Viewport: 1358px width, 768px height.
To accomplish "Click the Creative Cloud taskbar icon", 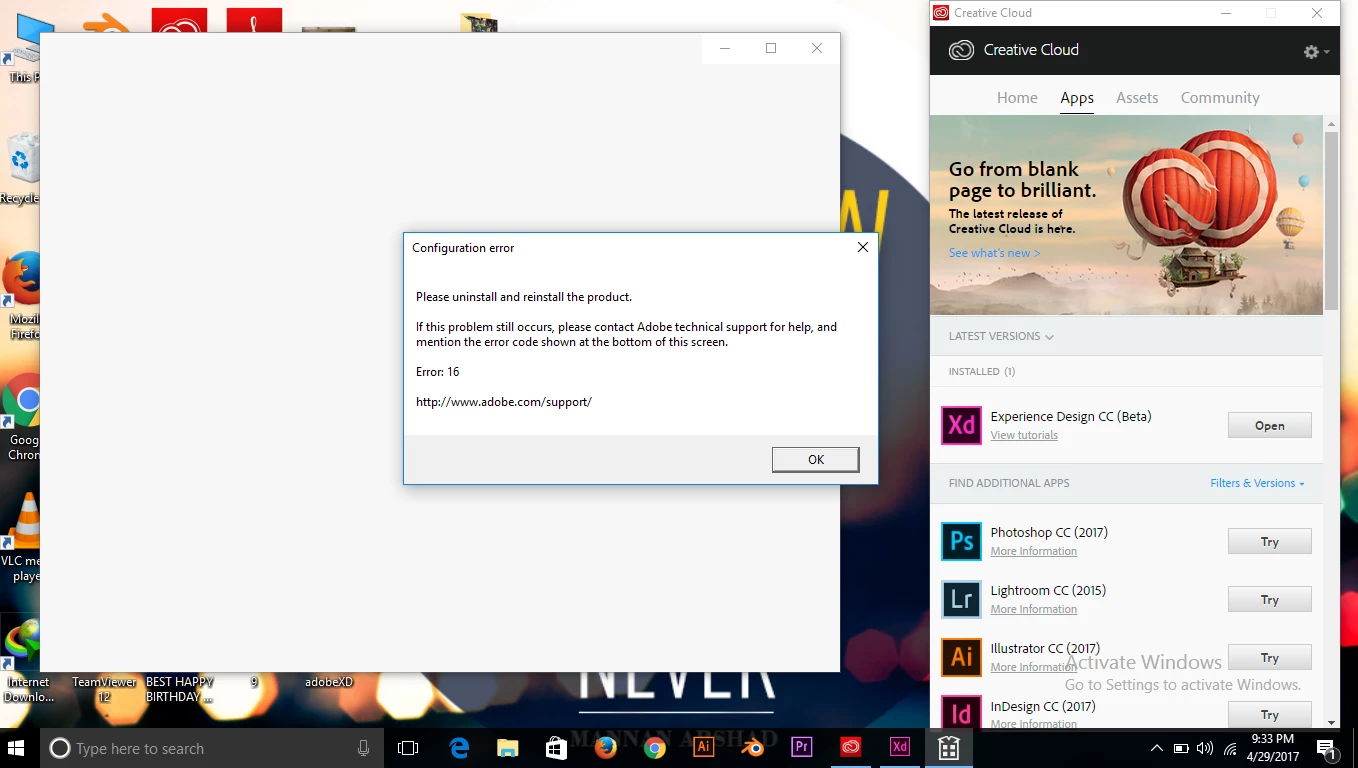I will 850,747.
